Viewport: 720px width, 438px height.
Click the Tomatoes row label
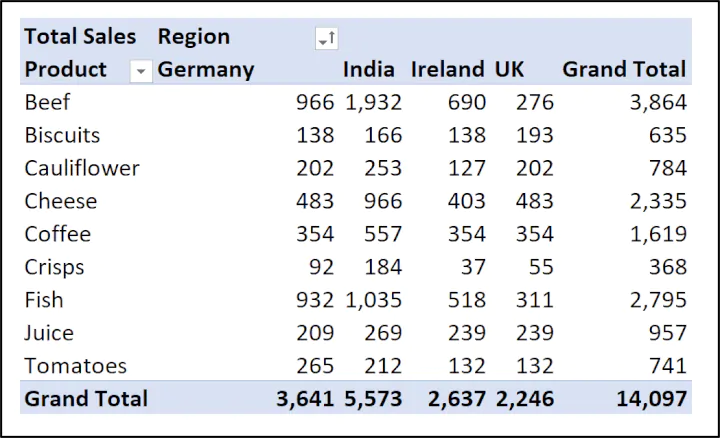point(76,366)
